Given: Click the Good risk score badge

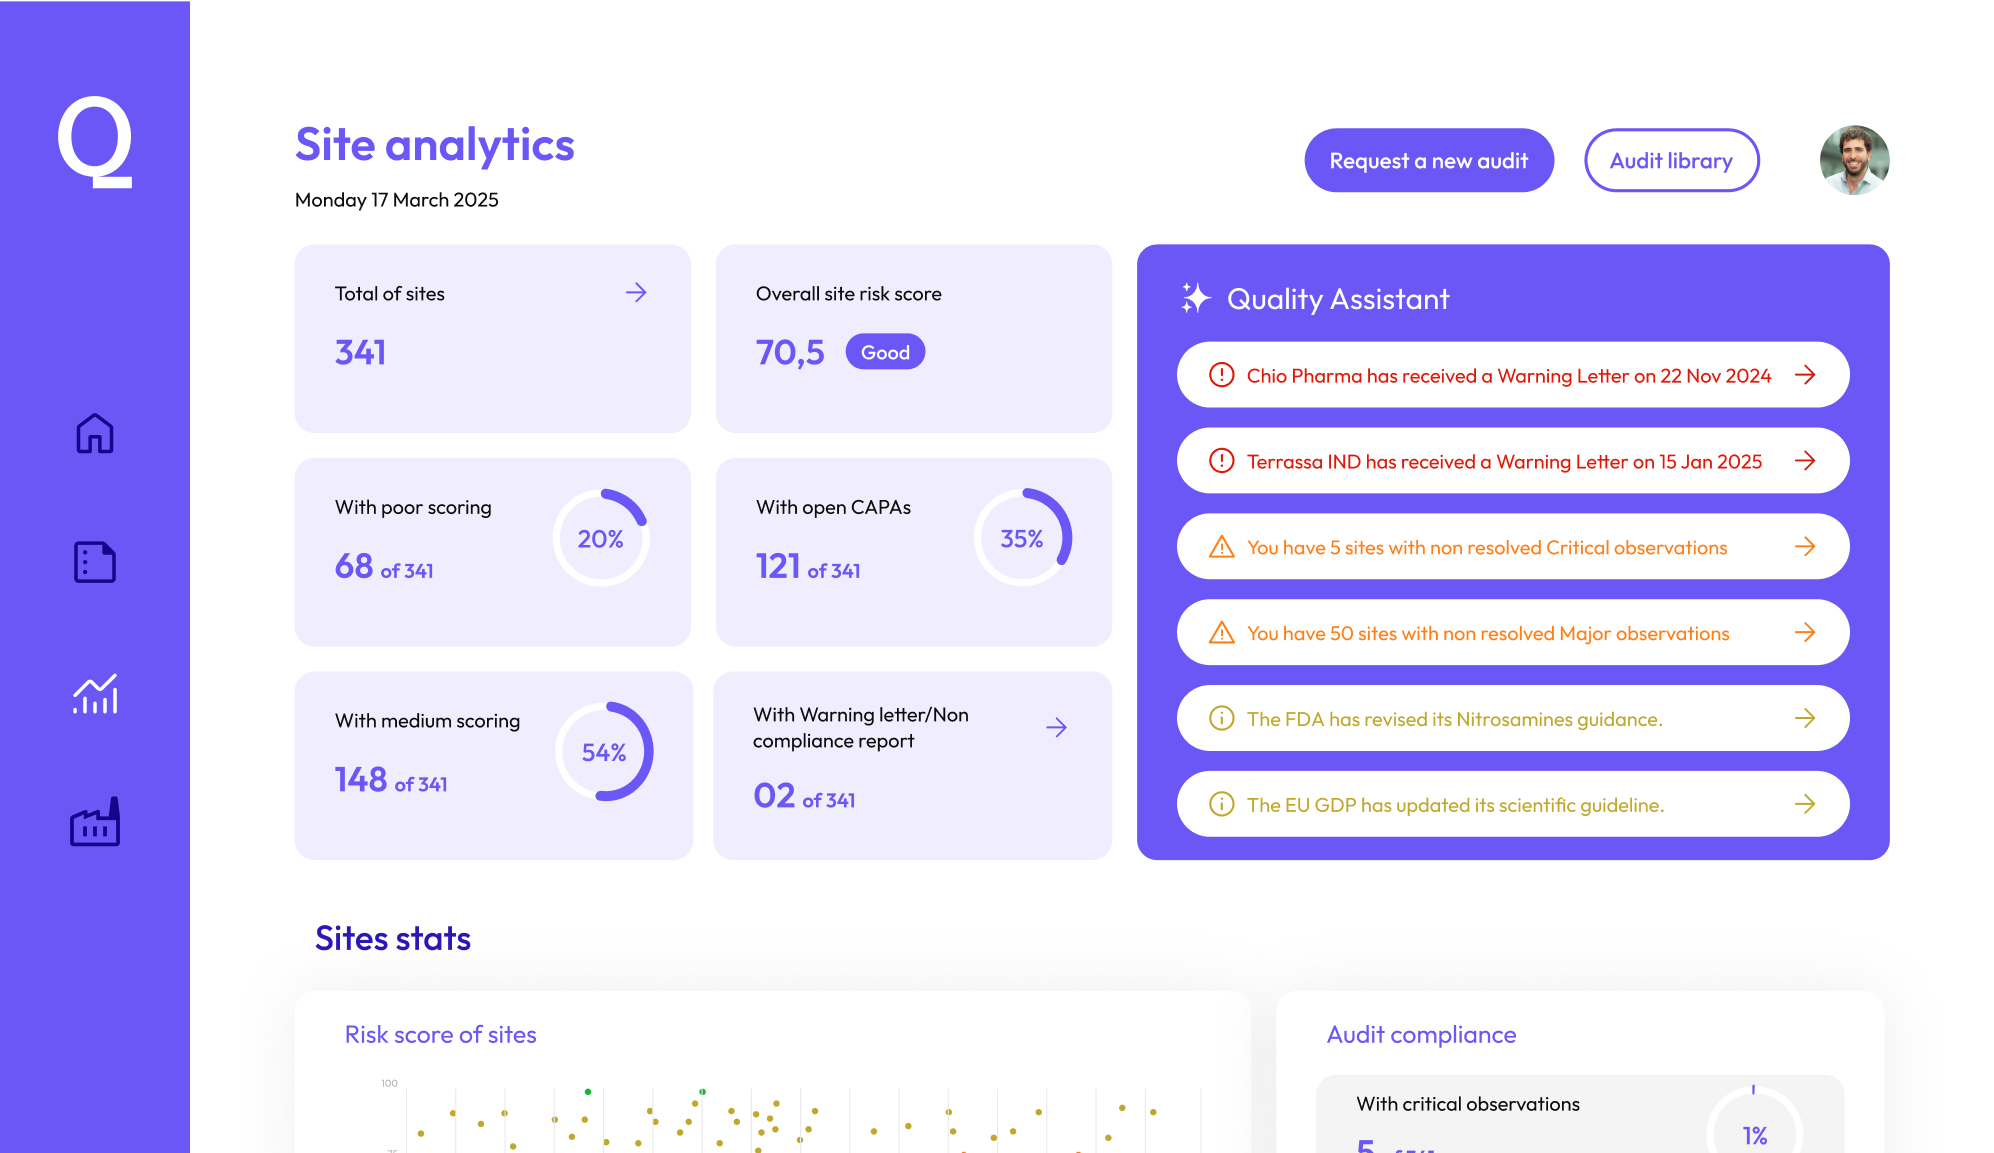Looking at the screenshot, I should [885, 352].
